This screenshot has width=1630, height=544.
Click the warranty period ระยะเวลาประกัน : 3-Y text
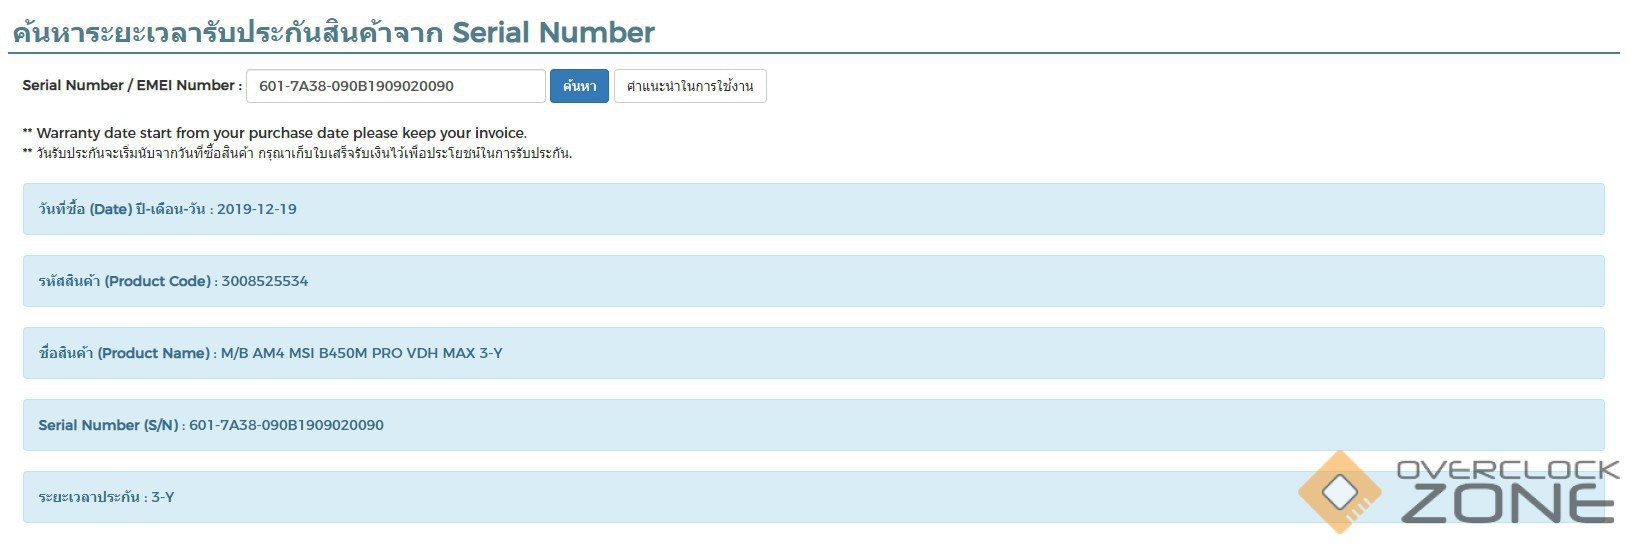(106, 497)
